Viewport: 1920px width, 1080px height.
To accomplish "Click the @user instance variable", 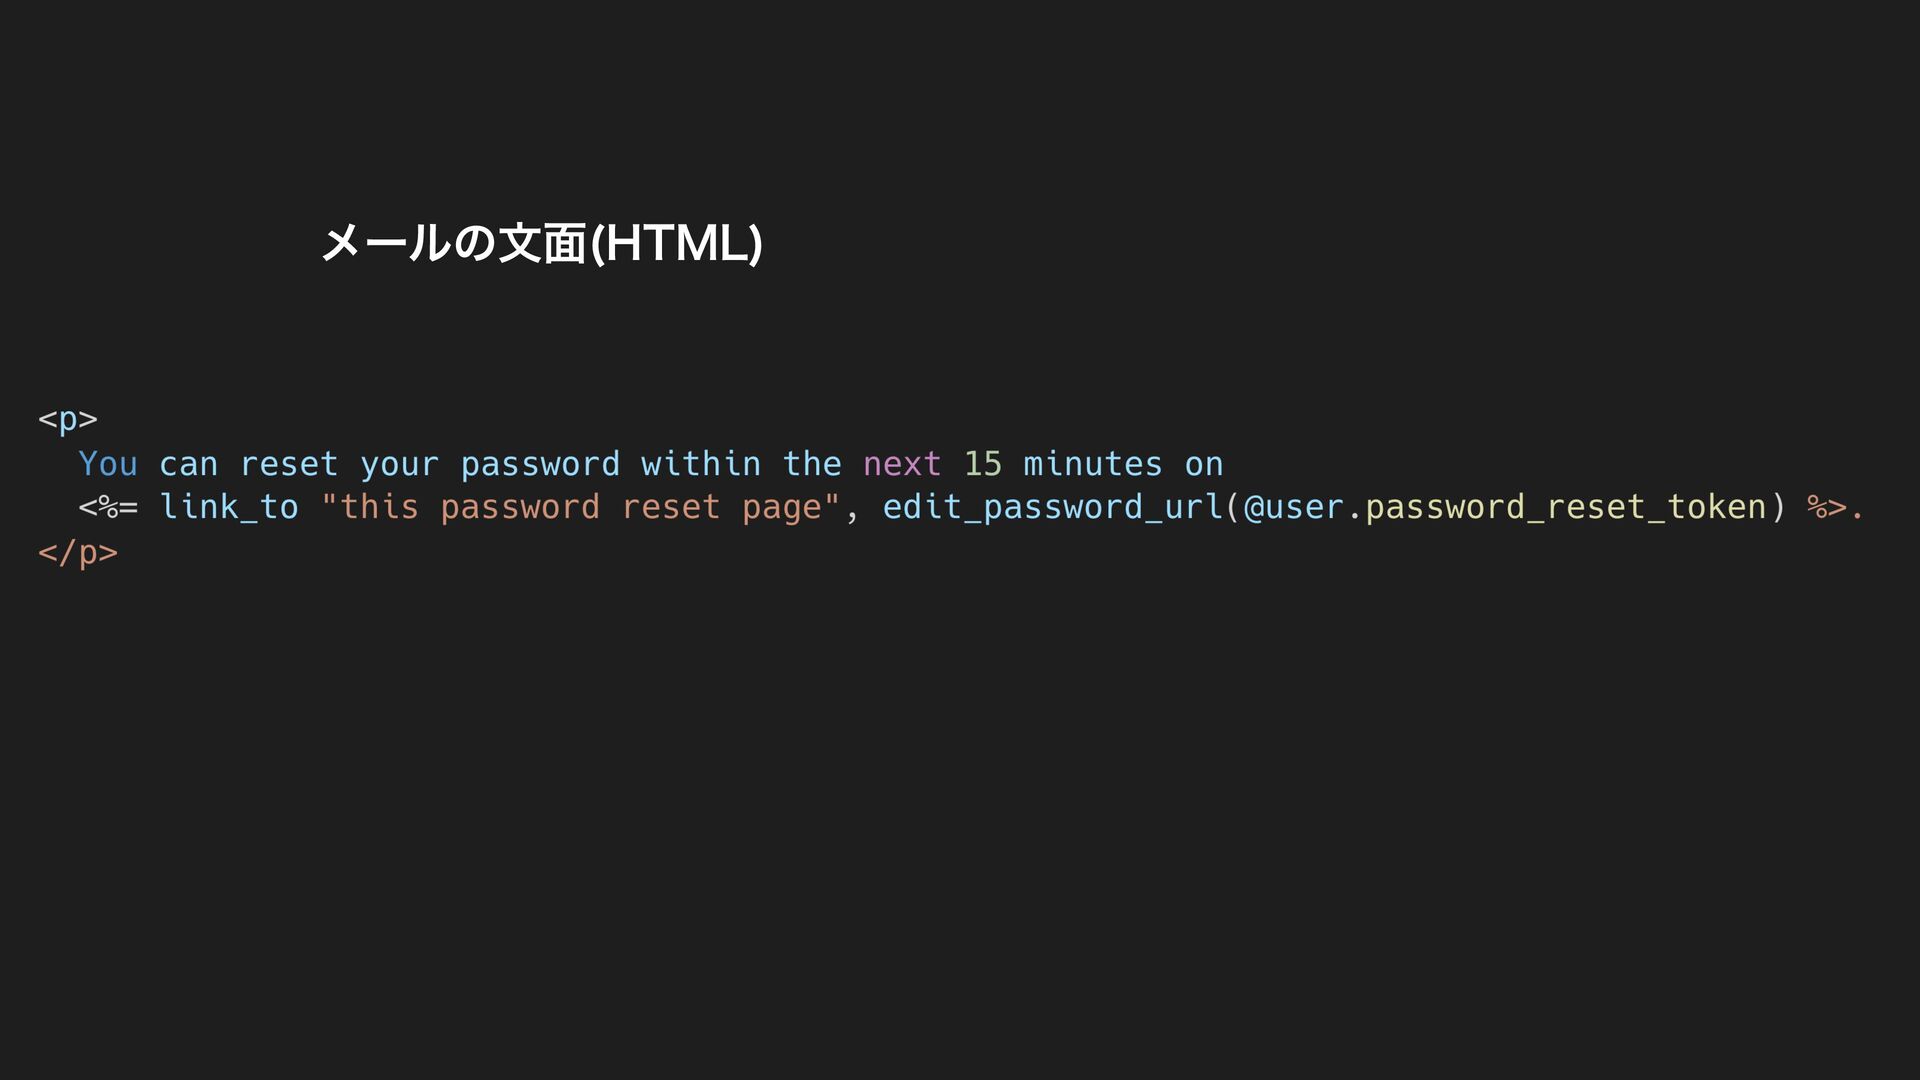I will click(x=1294, y=507).
